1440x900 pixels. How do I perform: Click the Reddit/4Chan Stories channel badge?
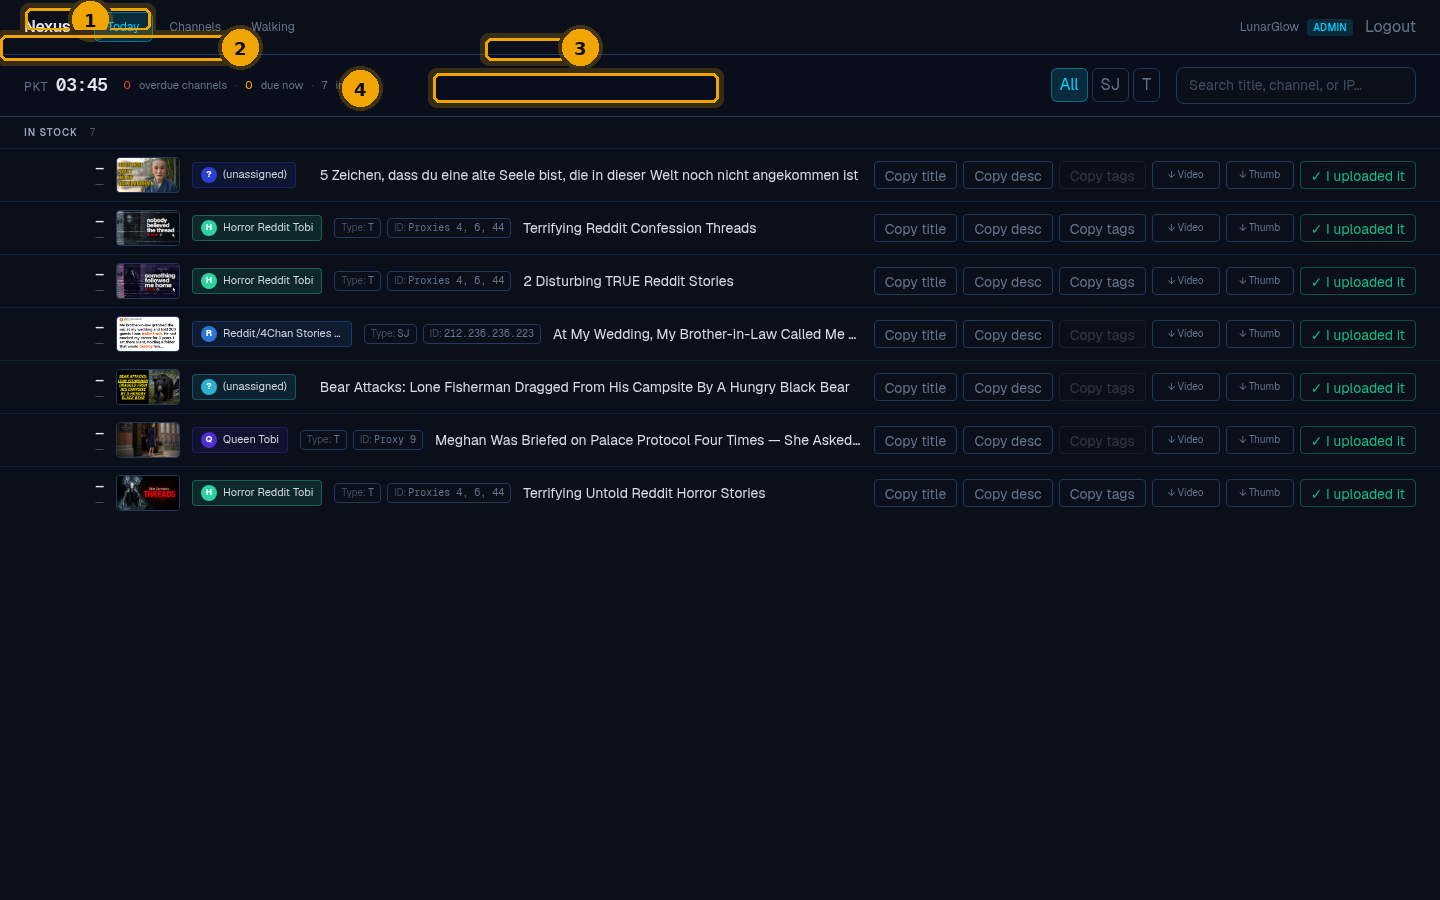(x=272, y=334)
